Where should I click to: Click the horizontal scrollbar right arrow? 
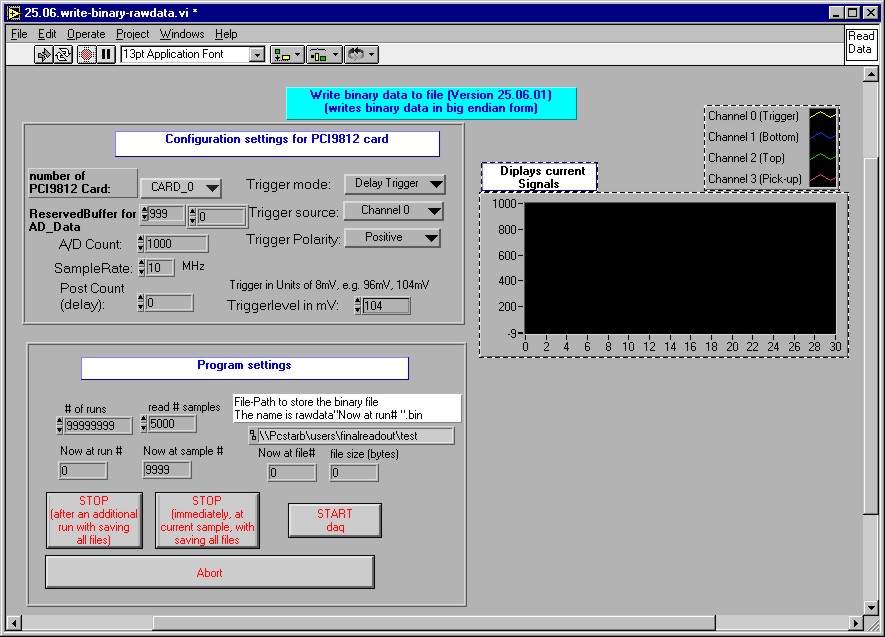coord(856,623)
